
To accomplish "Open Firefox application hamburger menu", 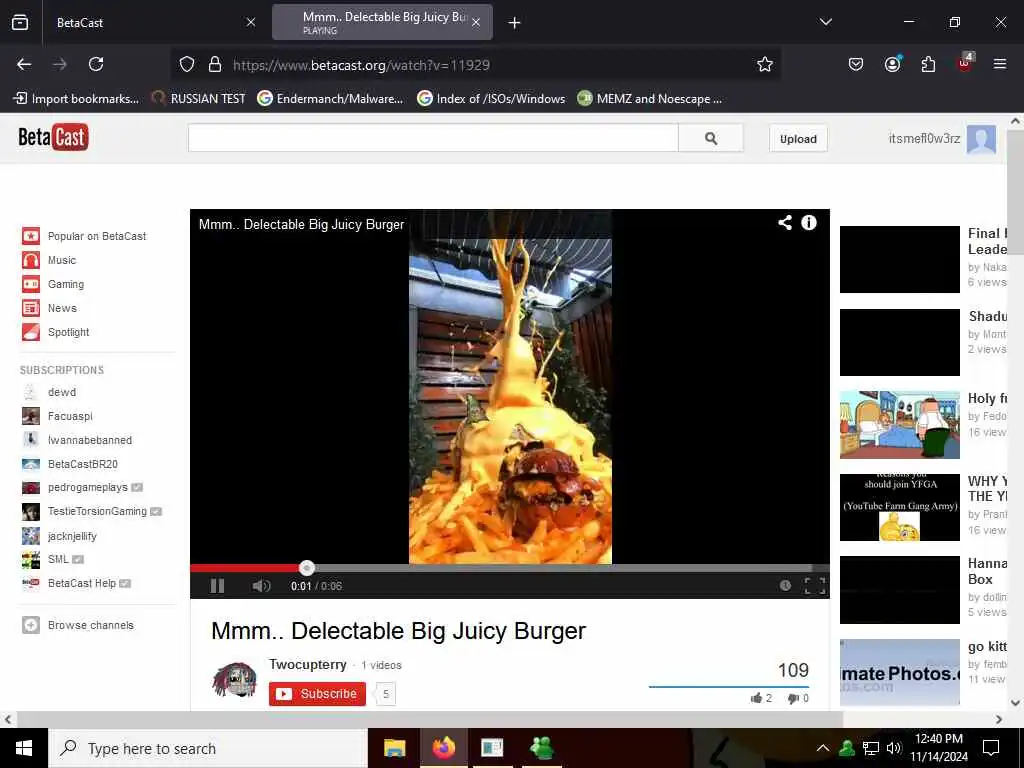I will click(1000, 64).
